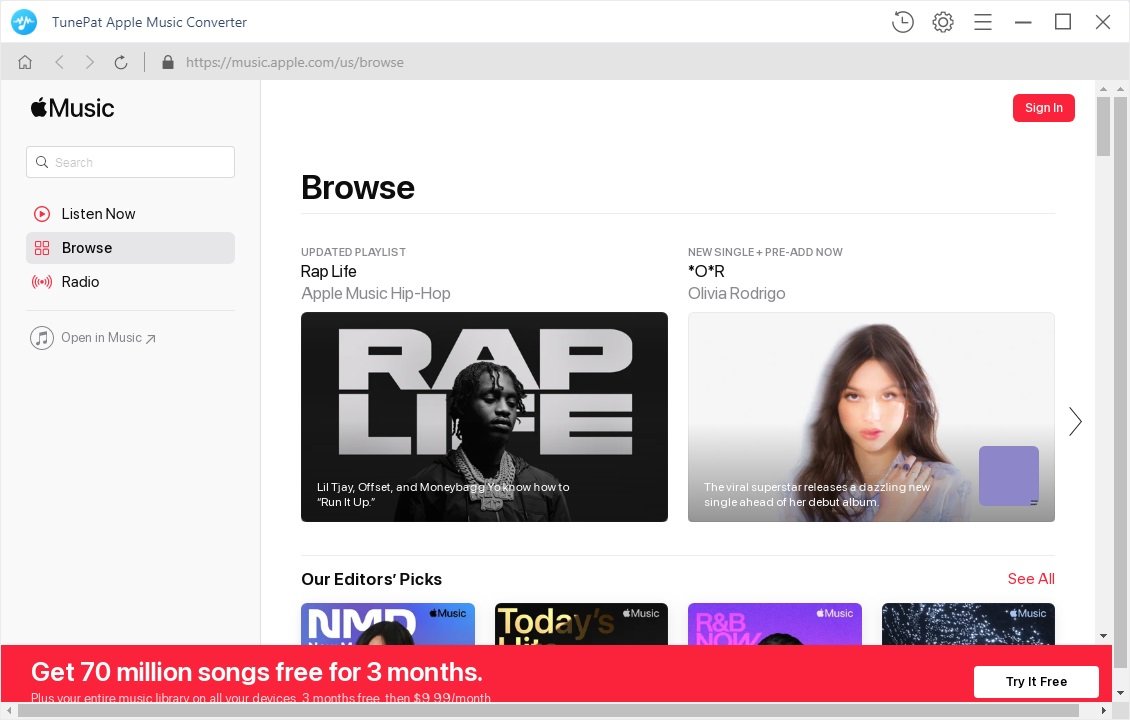Click the UPDATED PLAYLIST label

(353, 252)
